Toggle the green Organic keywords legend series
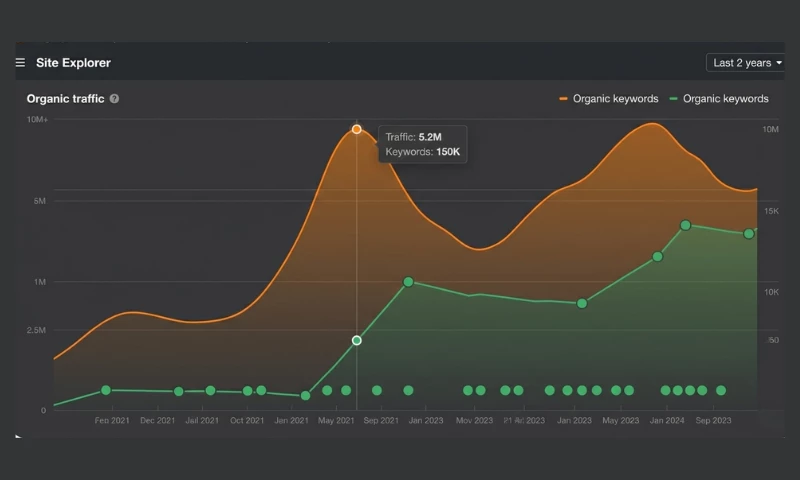The height and width of the screenshot is (480, 800). click(x=718, y=99)
